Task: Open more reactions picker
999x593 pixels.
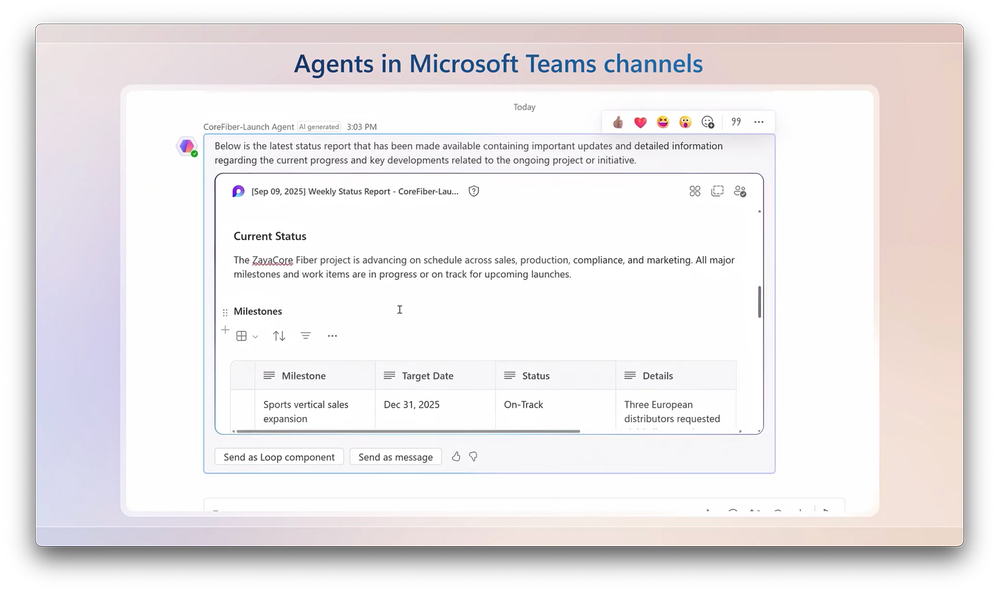Action: click(x=708, y=122)
